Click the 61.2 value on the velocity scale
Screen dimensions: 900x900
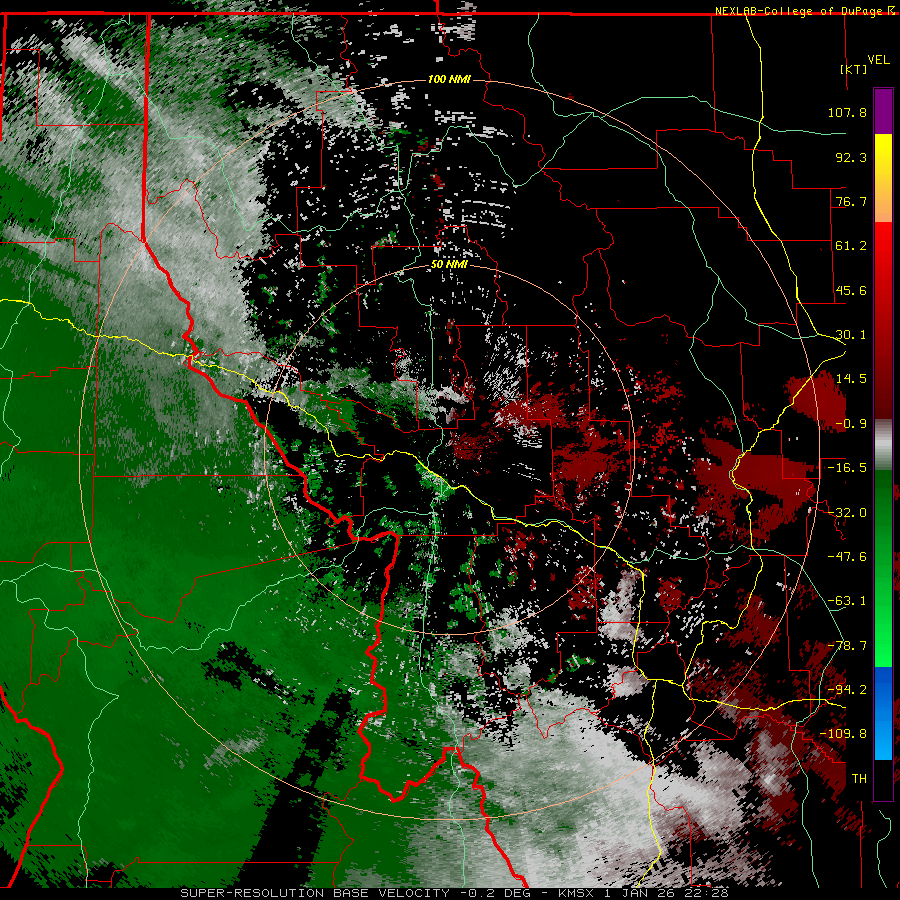851,246
